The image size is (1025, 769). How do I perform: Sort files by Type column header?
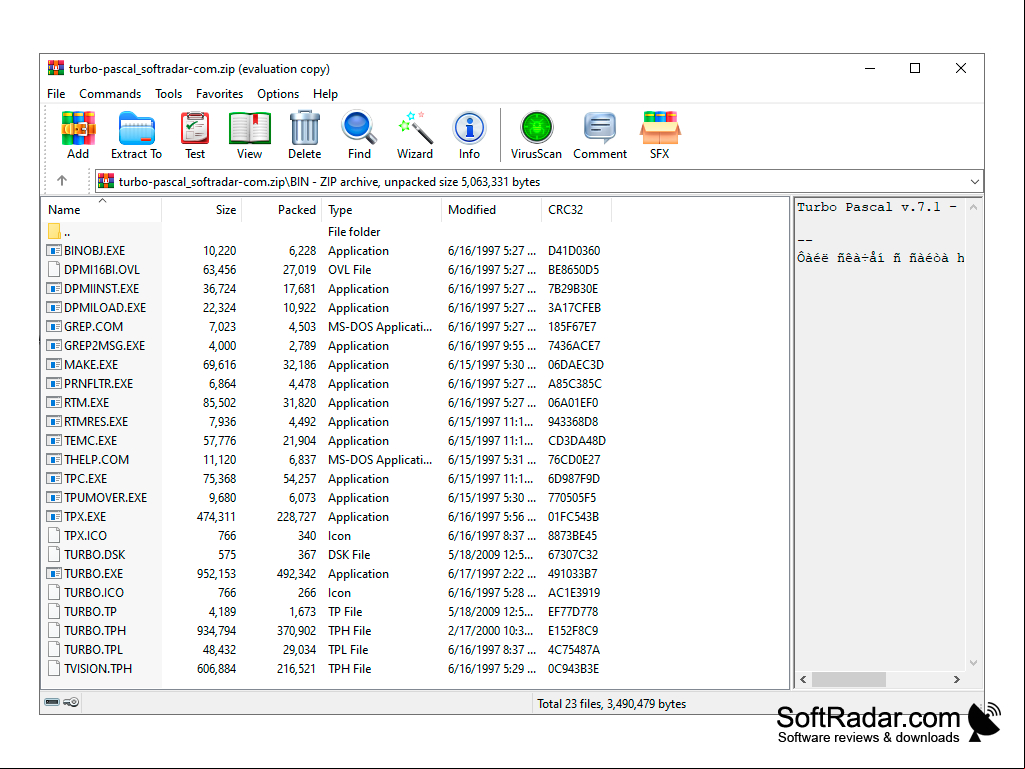pos(382,209)
